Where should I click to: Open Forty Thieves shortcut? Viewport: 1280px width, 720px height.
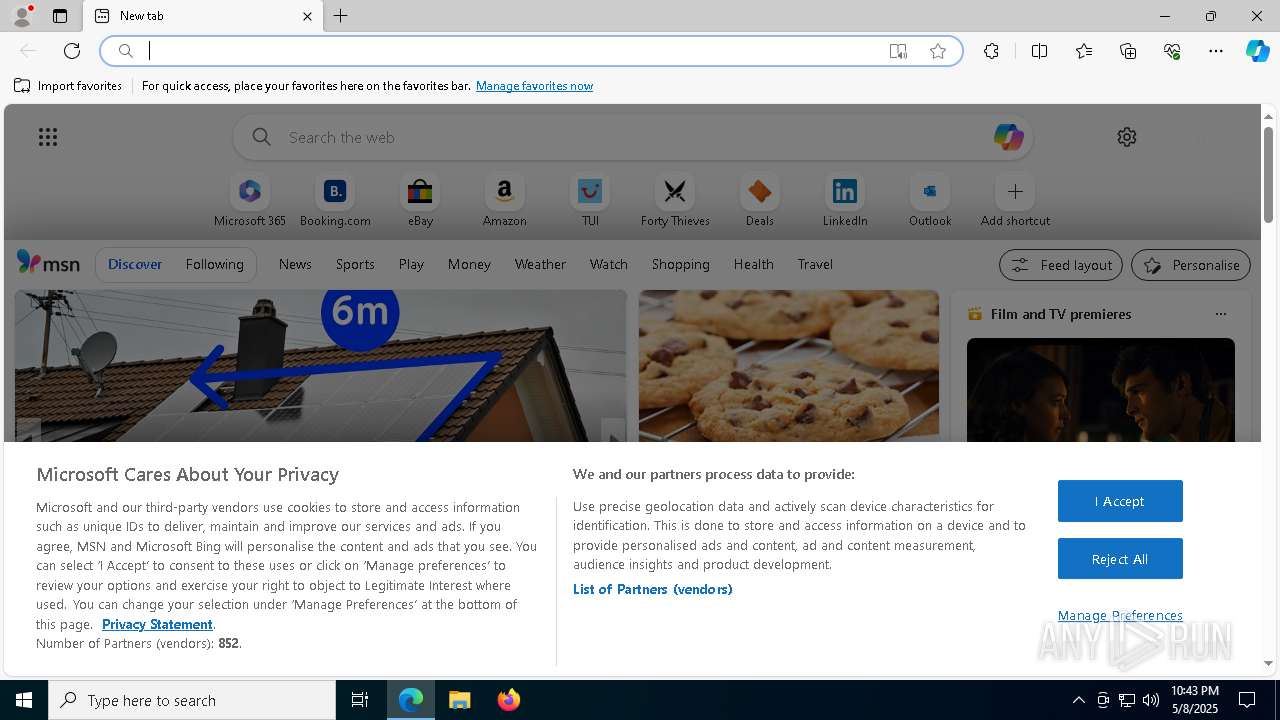coord(675,201)
